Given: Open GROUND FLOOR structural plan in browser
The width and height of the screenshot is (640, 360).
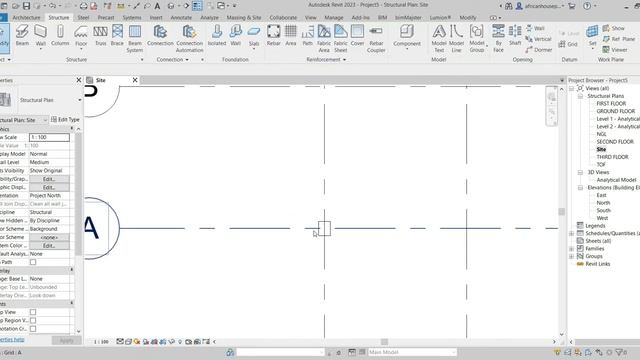Looking at the screenshot, I should click(x=616, y=111).
